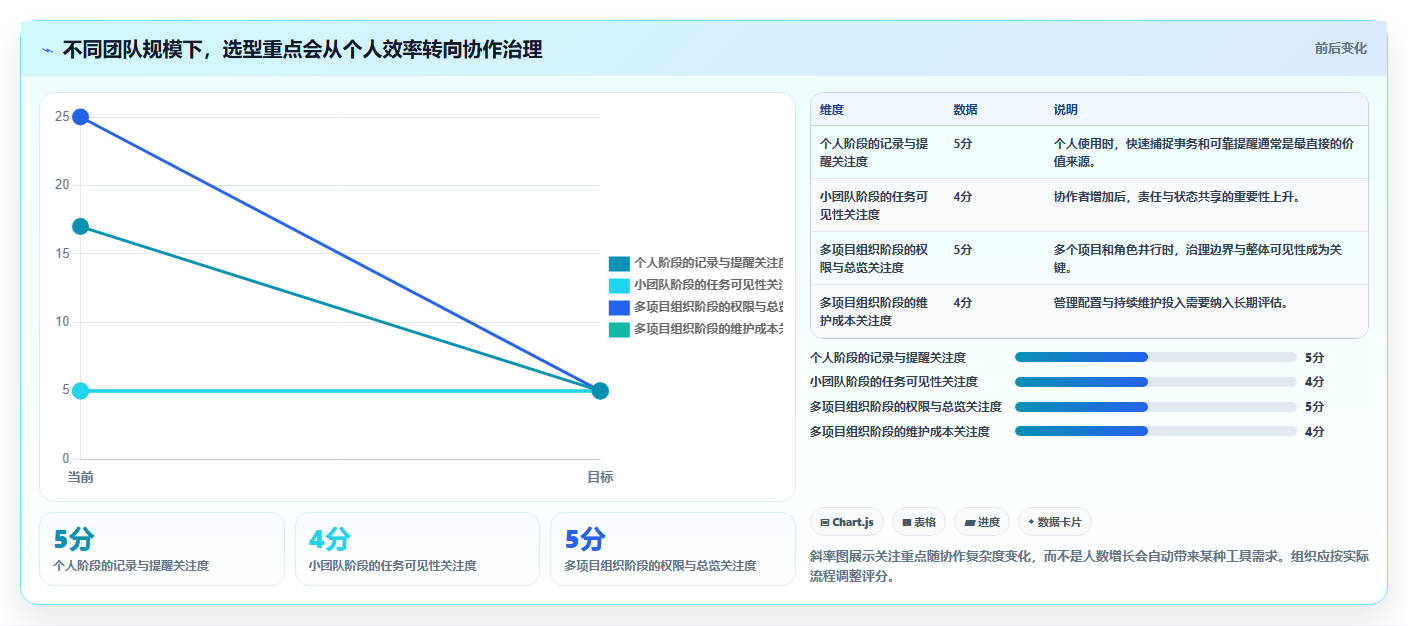Viewport: 1408px width, 626px height.
Task: Click the 当前 x-axis label
Action: tap(81, 477)
